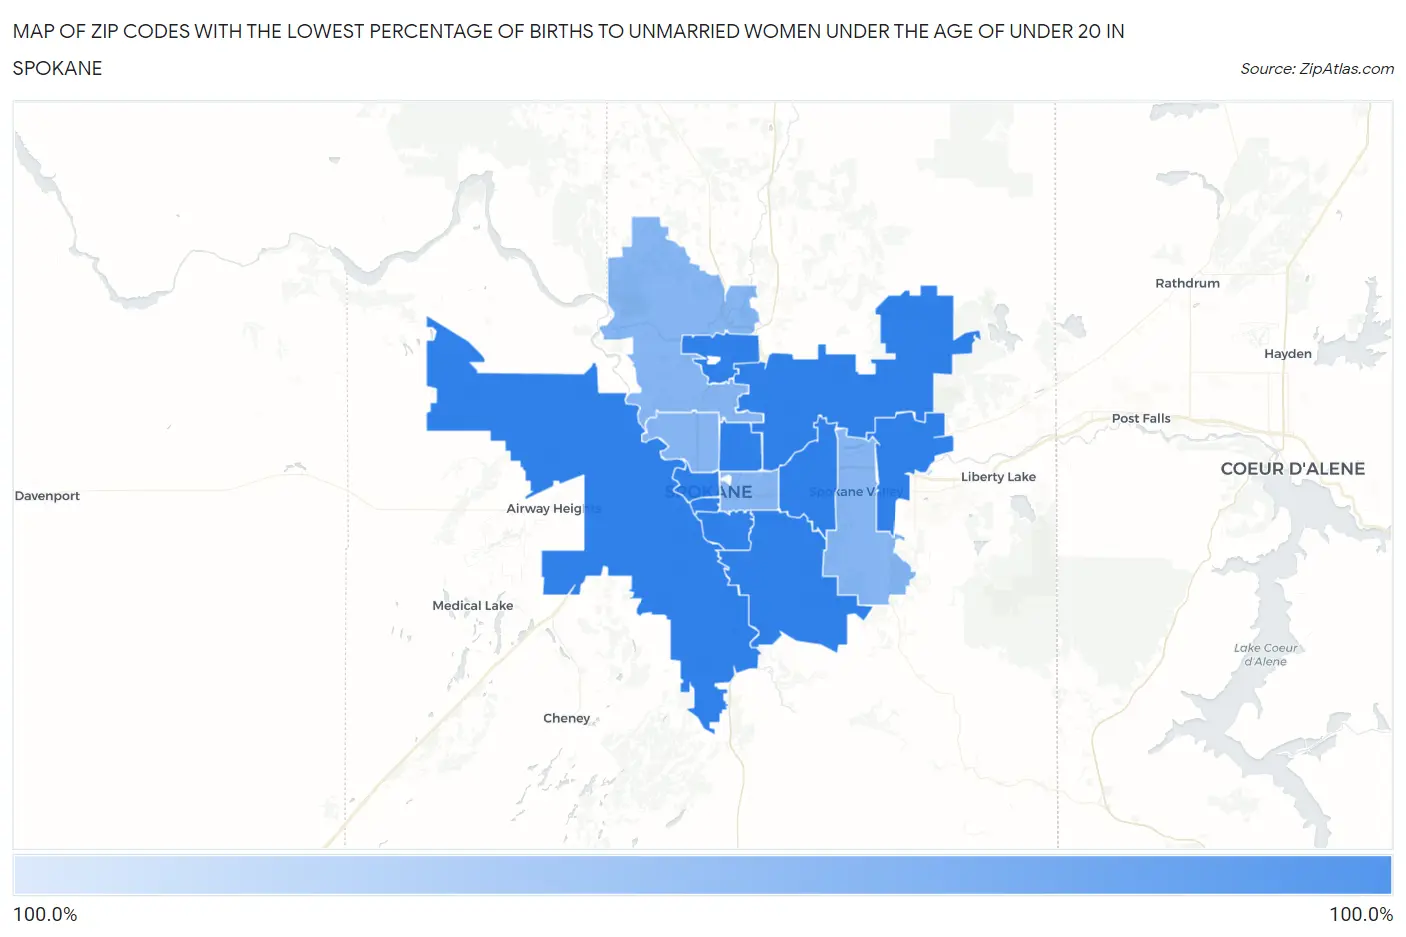Image resolution: width=1406 pixels, height=937 pixels.
Task: Click the Post Falls label
Action: click(1141, 419)
